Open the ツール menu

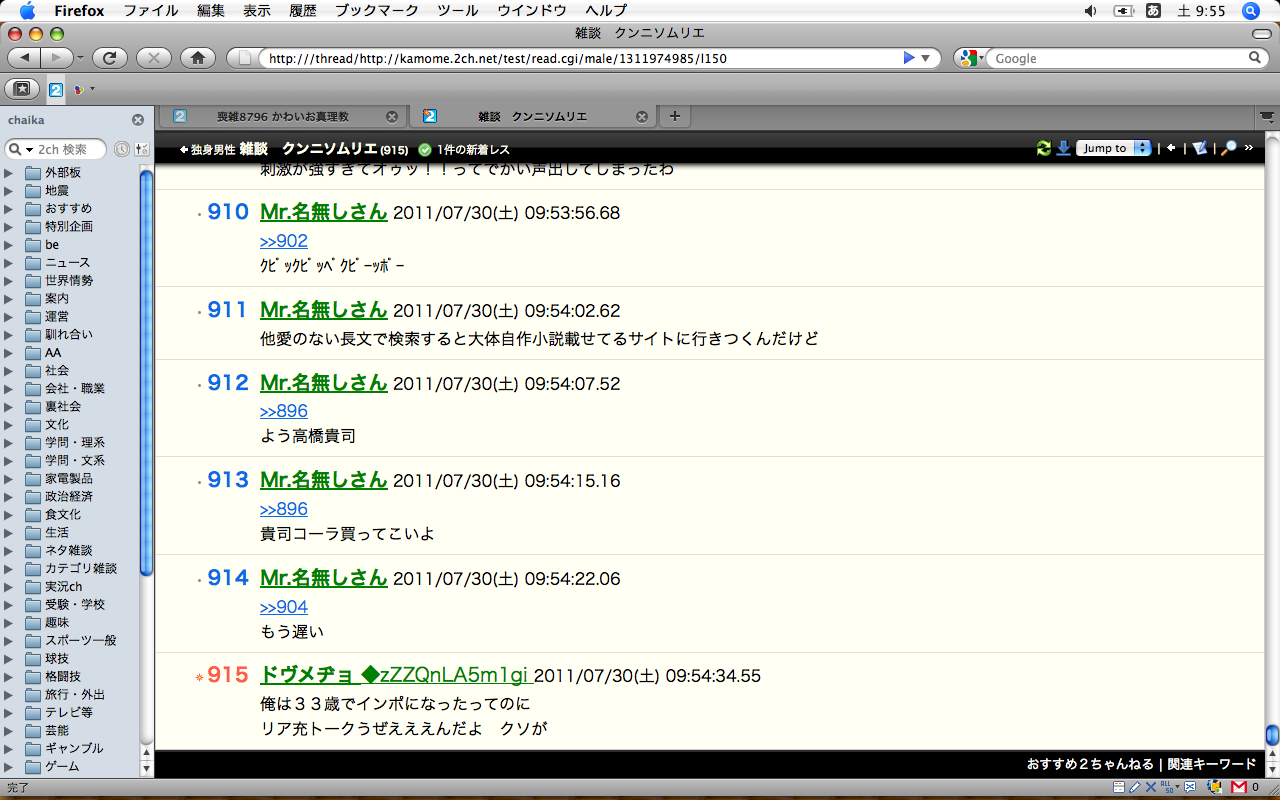click(458, 11)
